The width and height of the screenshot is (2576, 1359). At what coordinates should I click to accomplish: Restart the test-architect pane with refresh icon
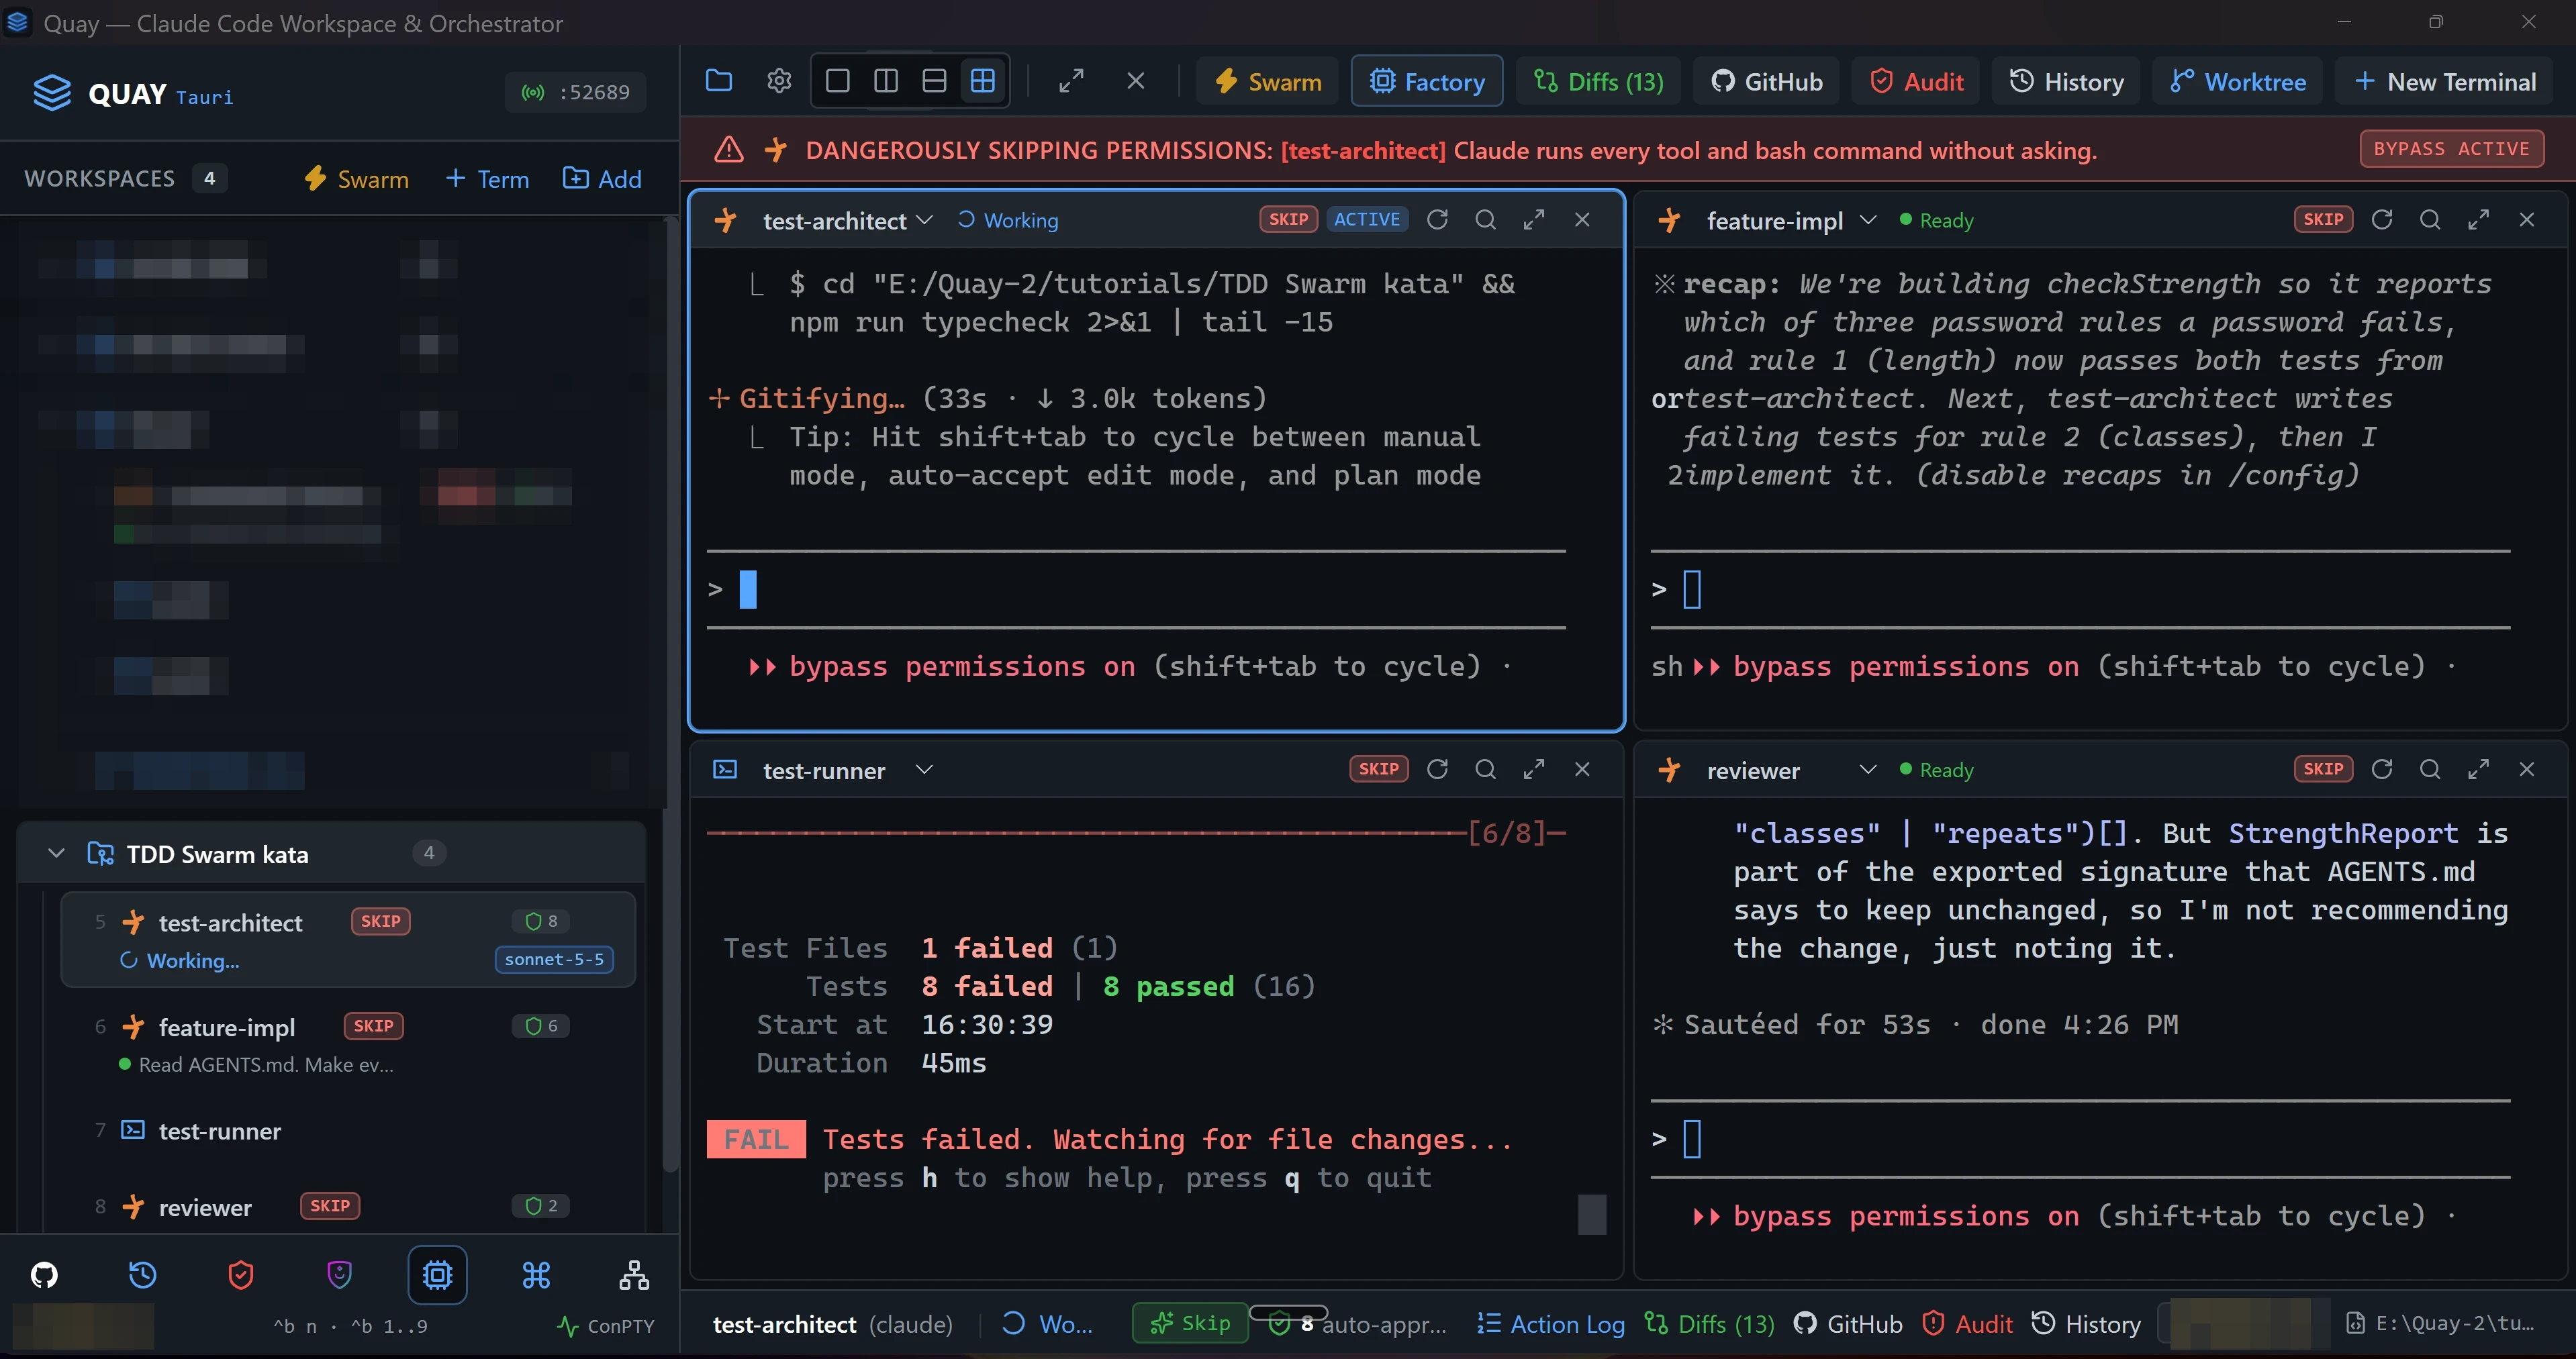click(x=1437, y=219)
